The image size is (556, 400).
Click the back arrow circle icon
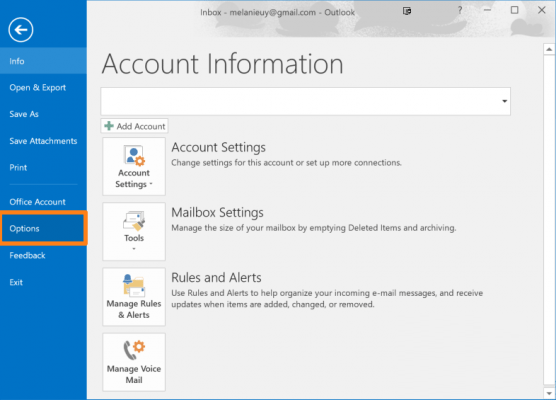[x=21, y=30]
